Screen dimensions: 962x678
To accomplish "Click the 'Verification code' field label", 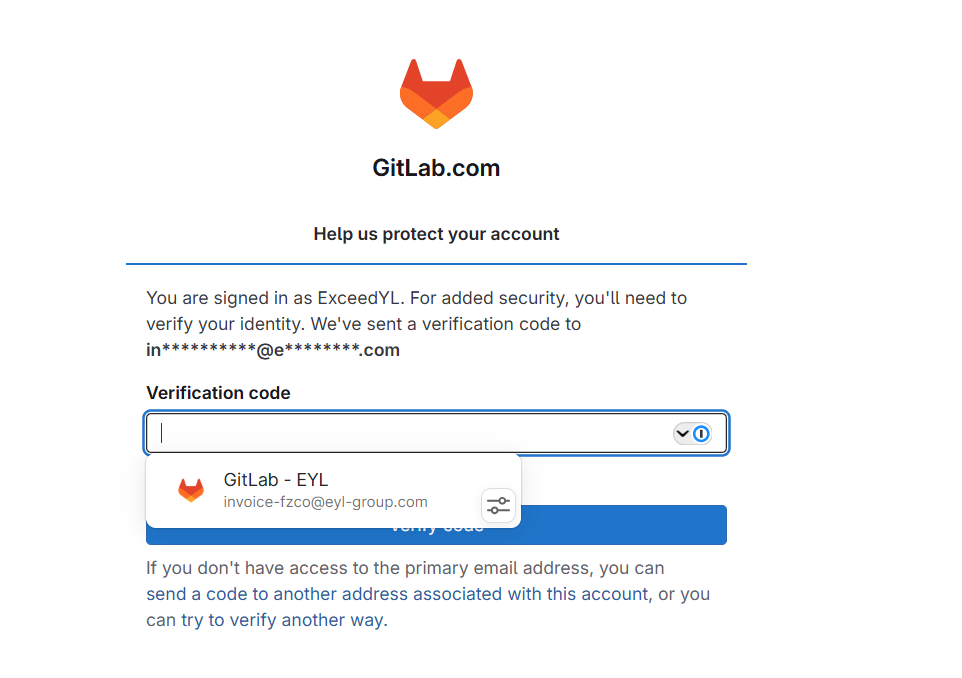I will point(218,393).
